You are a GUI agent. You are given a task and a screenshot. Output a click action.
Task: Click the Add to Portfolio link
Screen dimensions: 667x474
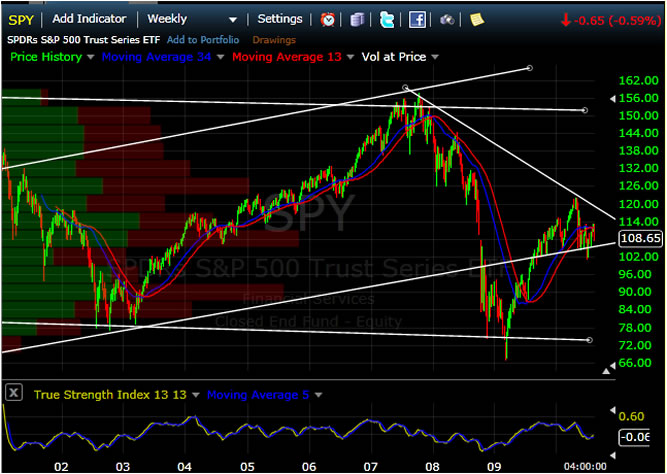tap(205, 39)
